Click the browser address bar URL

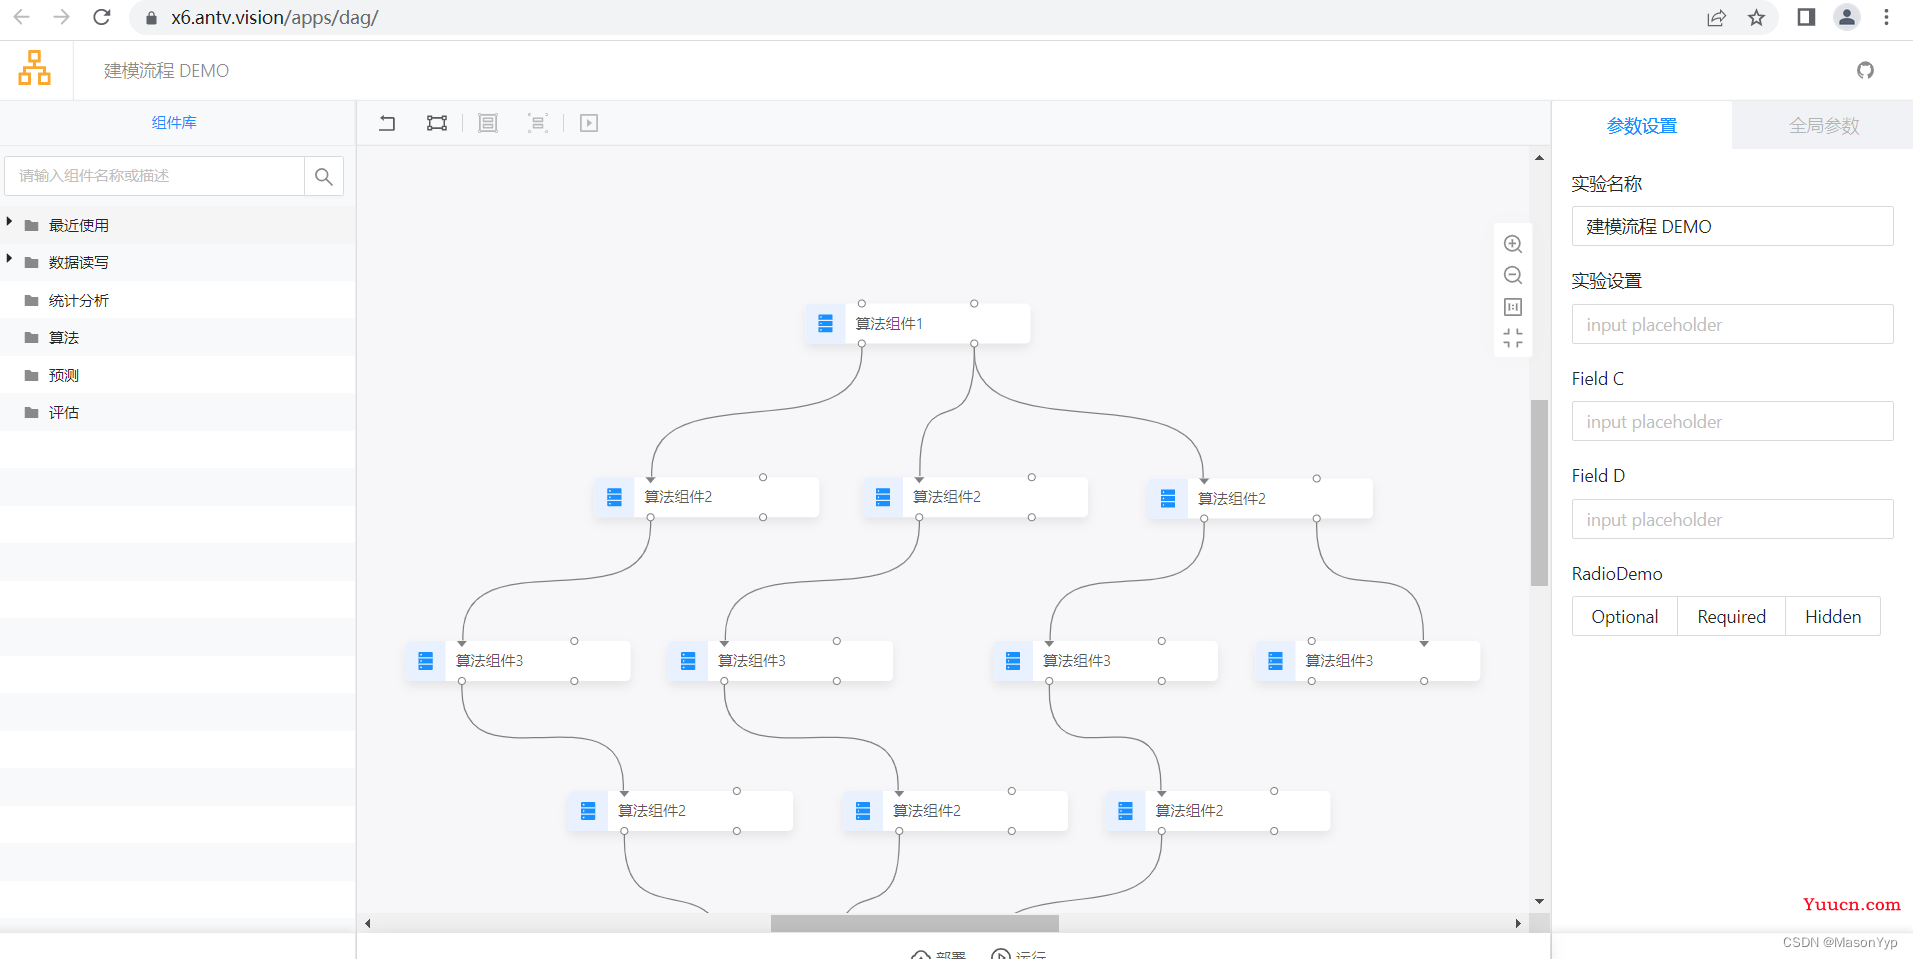(x=274, y=18)
